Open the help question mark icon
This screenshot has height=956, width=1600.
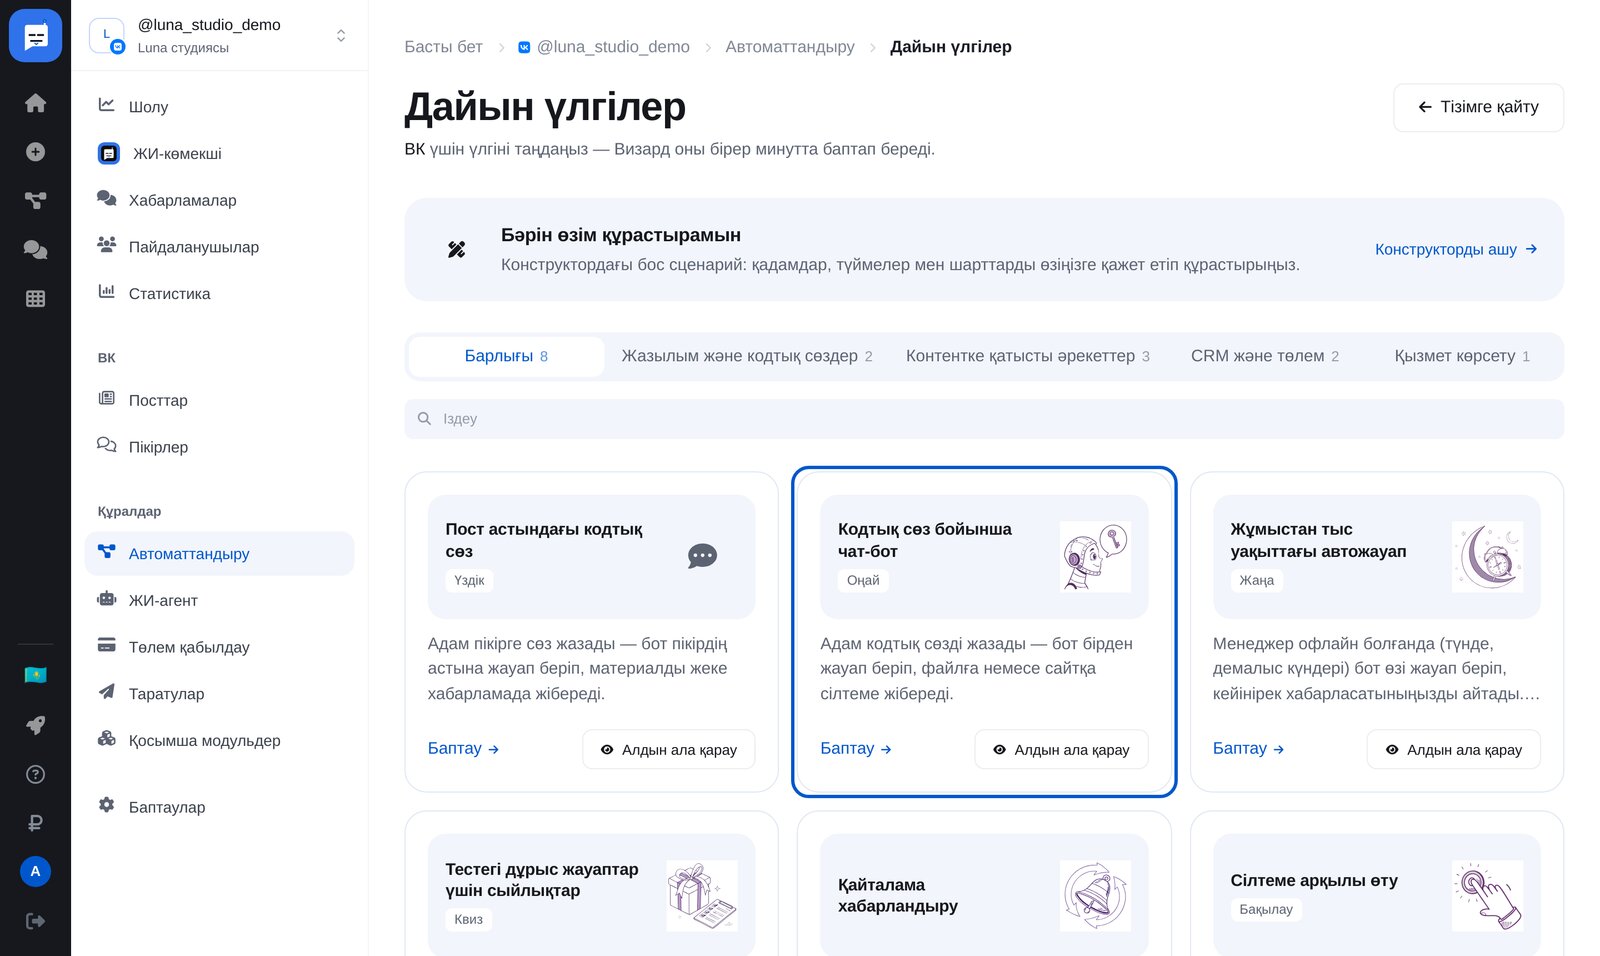35,774
